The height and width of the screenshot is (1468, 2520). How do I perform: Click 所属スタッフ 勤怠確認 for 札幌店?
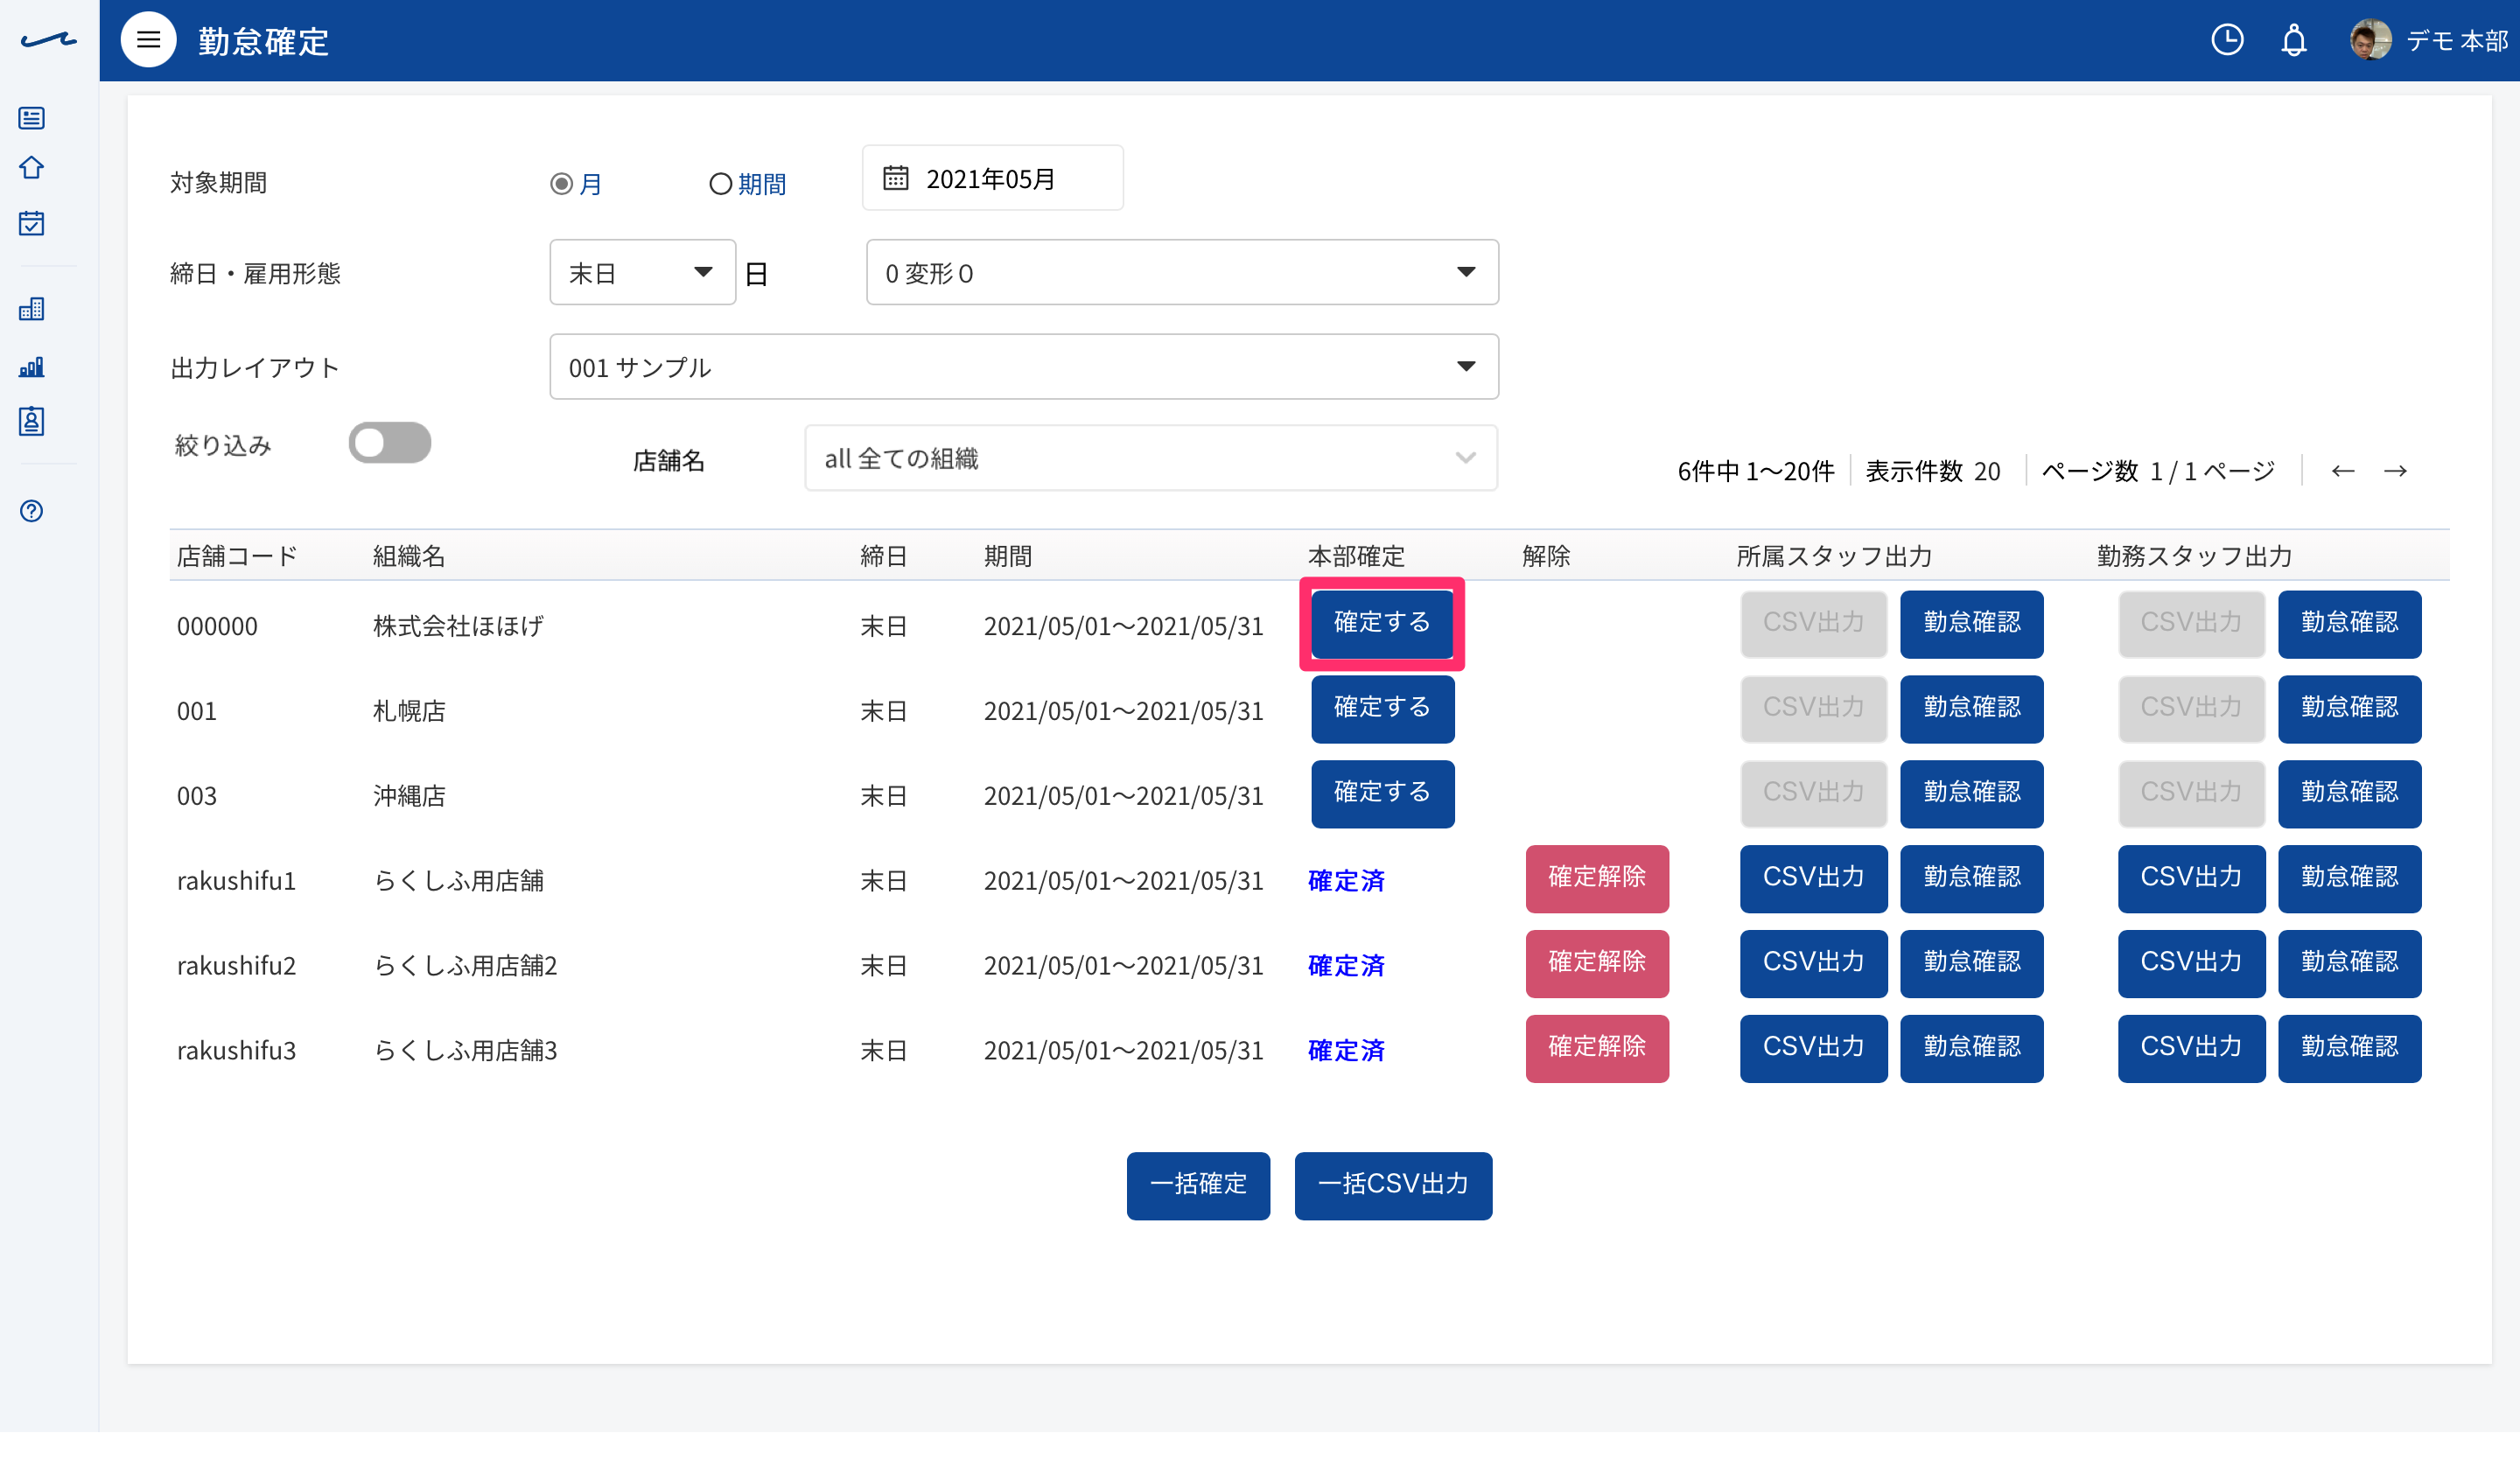coord(1971,709)
